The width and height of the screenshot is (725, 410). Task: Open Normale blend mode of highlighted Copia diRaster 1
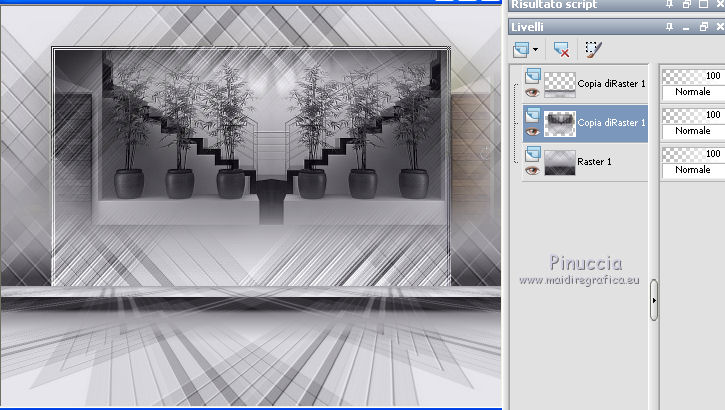click(x=693, y=131)
